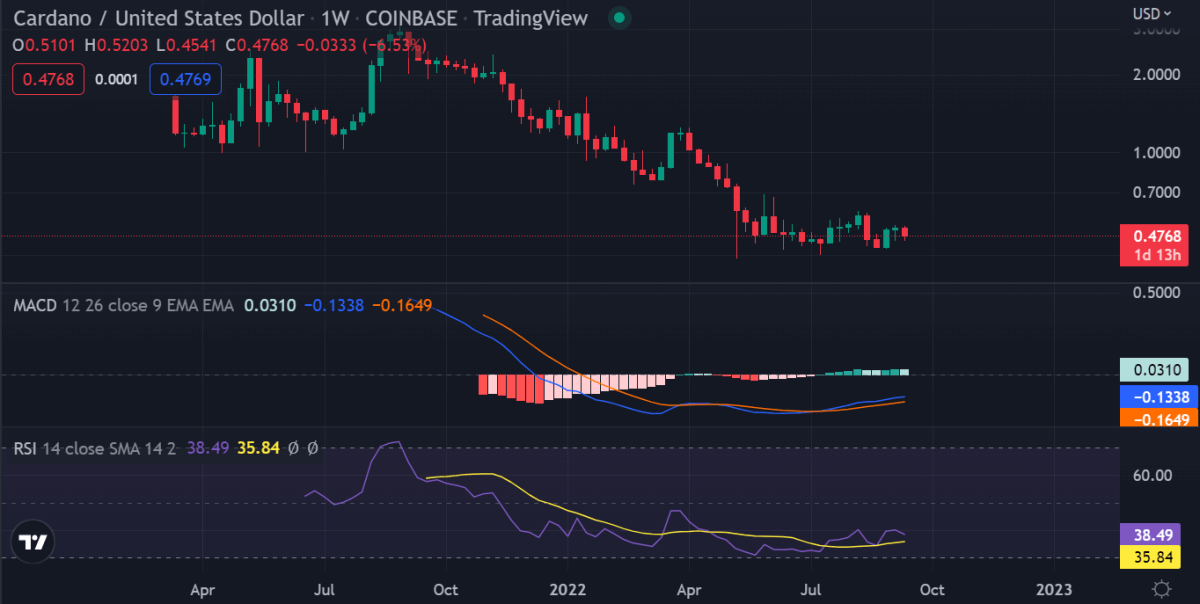Click the blue 0.4769 buy price button
1200x604 pixels.
(185, 80)
